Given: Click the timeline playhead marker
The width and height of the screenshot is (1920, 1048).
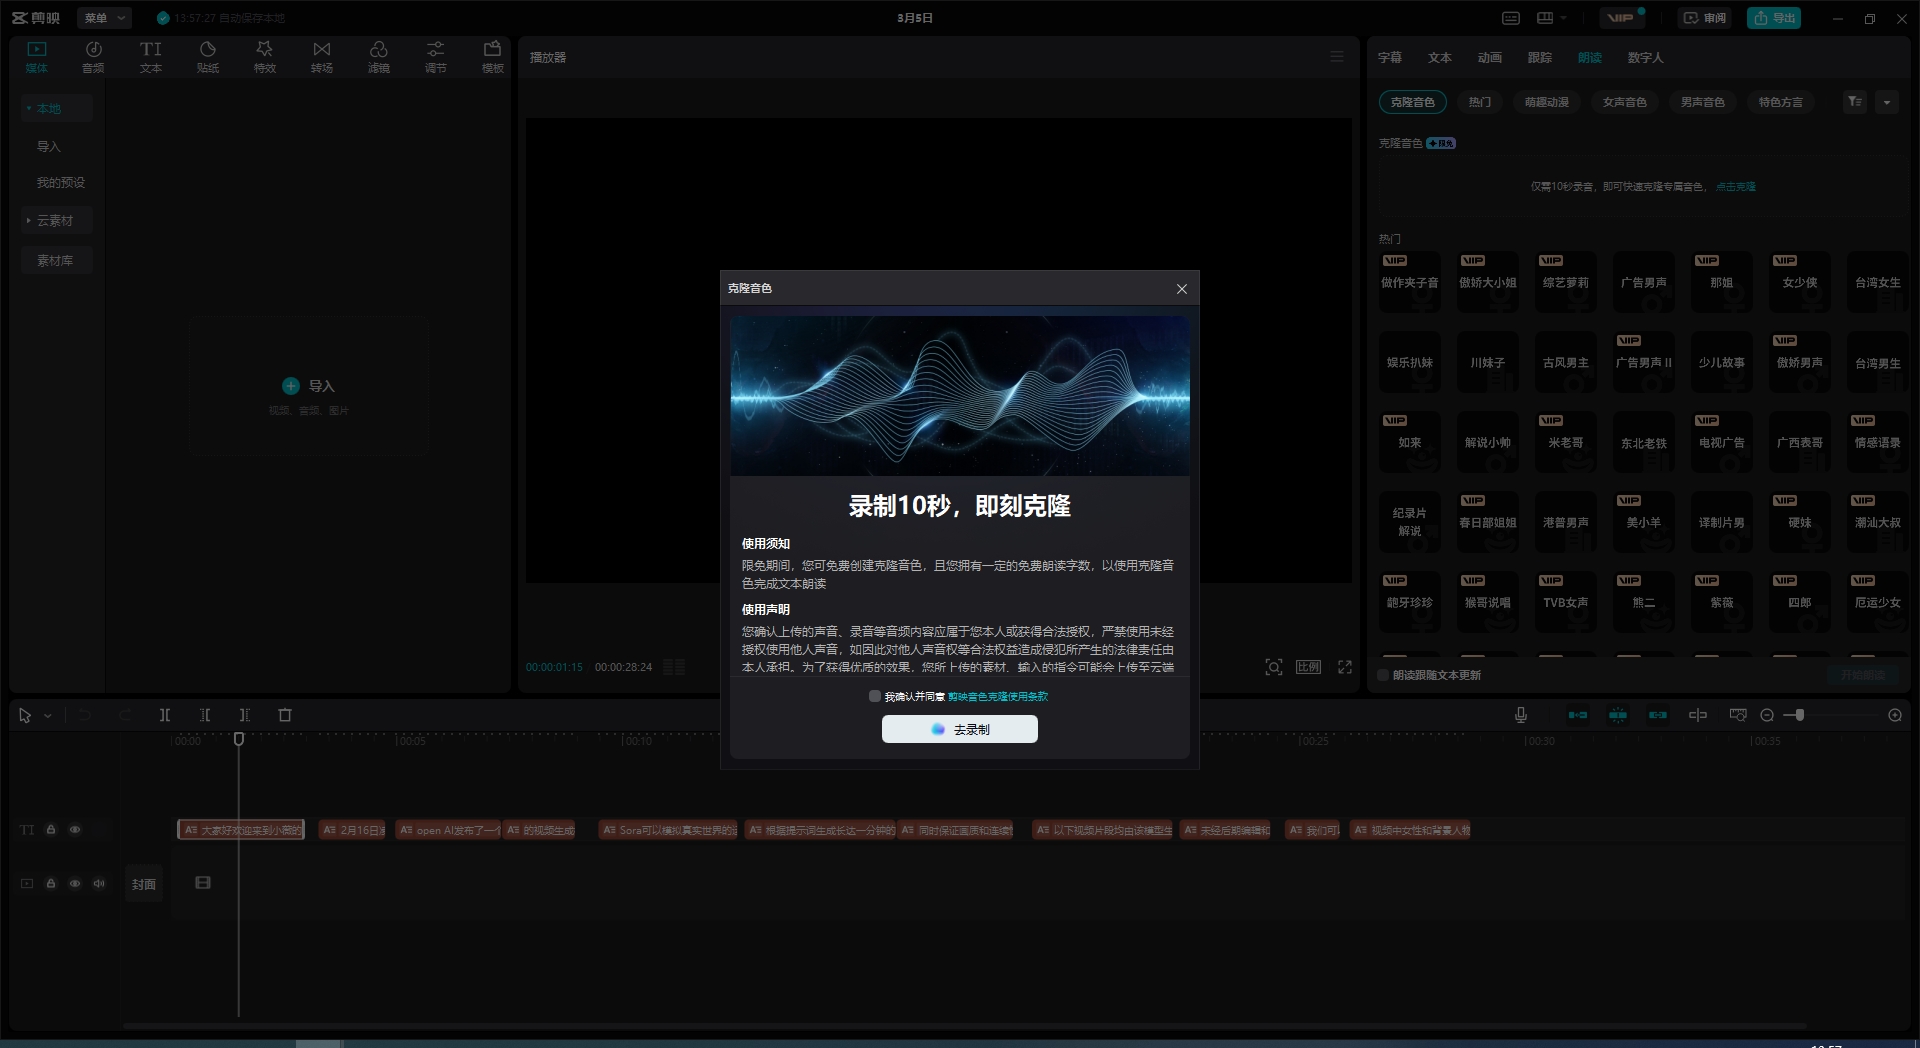Looking at the screenshot, I should click(x=239, y=739).
